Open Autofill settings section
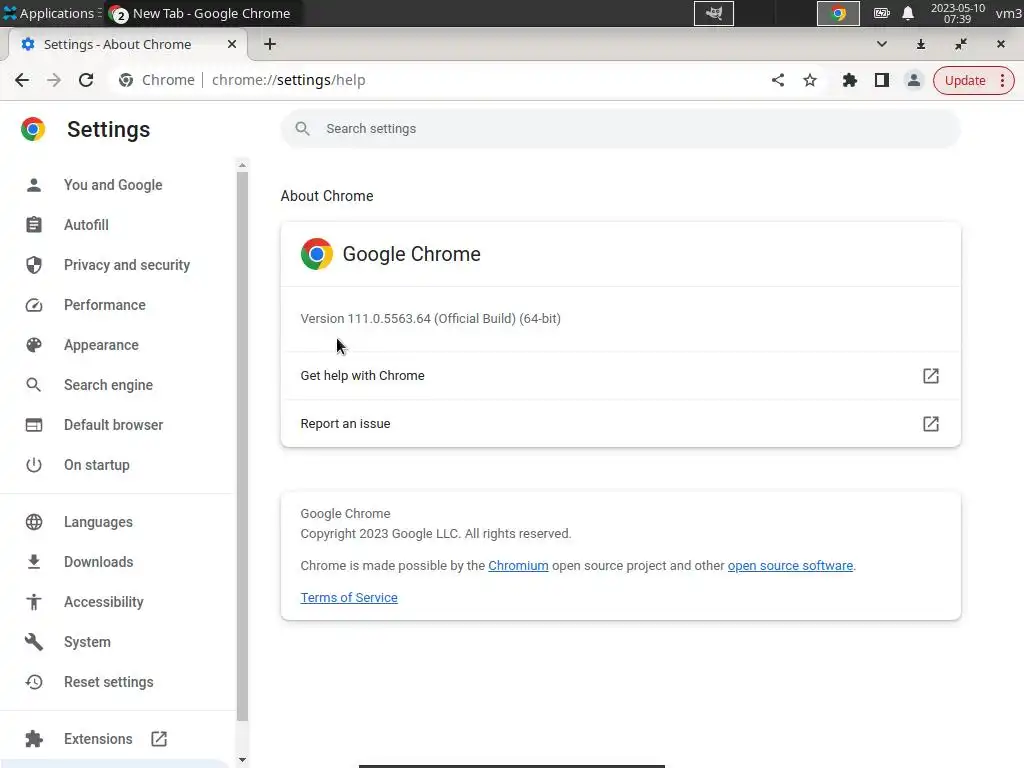This screenshot has width=1024, height=768. 86,225
